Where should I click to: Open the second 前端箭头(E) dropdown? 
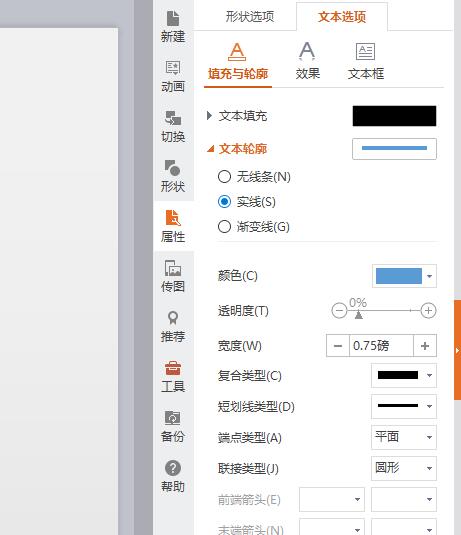(x=404, y=500)
